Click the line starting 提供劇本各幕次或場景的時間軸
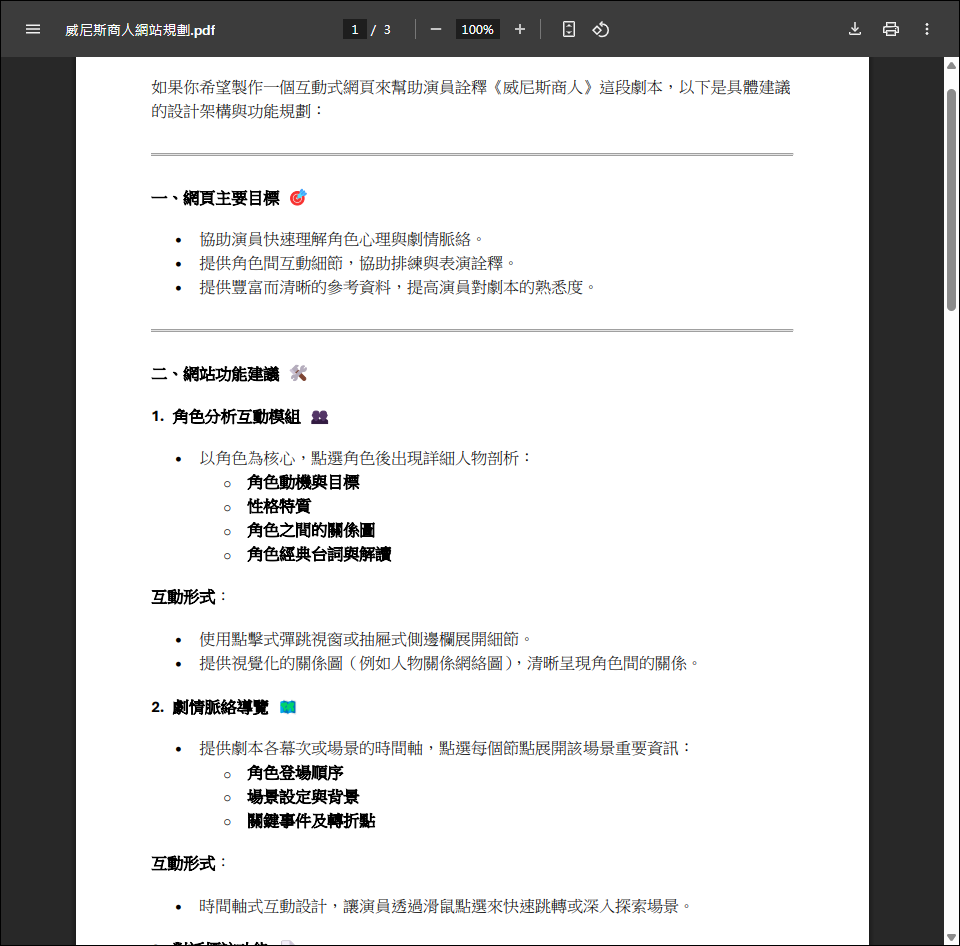 point(445,748)
